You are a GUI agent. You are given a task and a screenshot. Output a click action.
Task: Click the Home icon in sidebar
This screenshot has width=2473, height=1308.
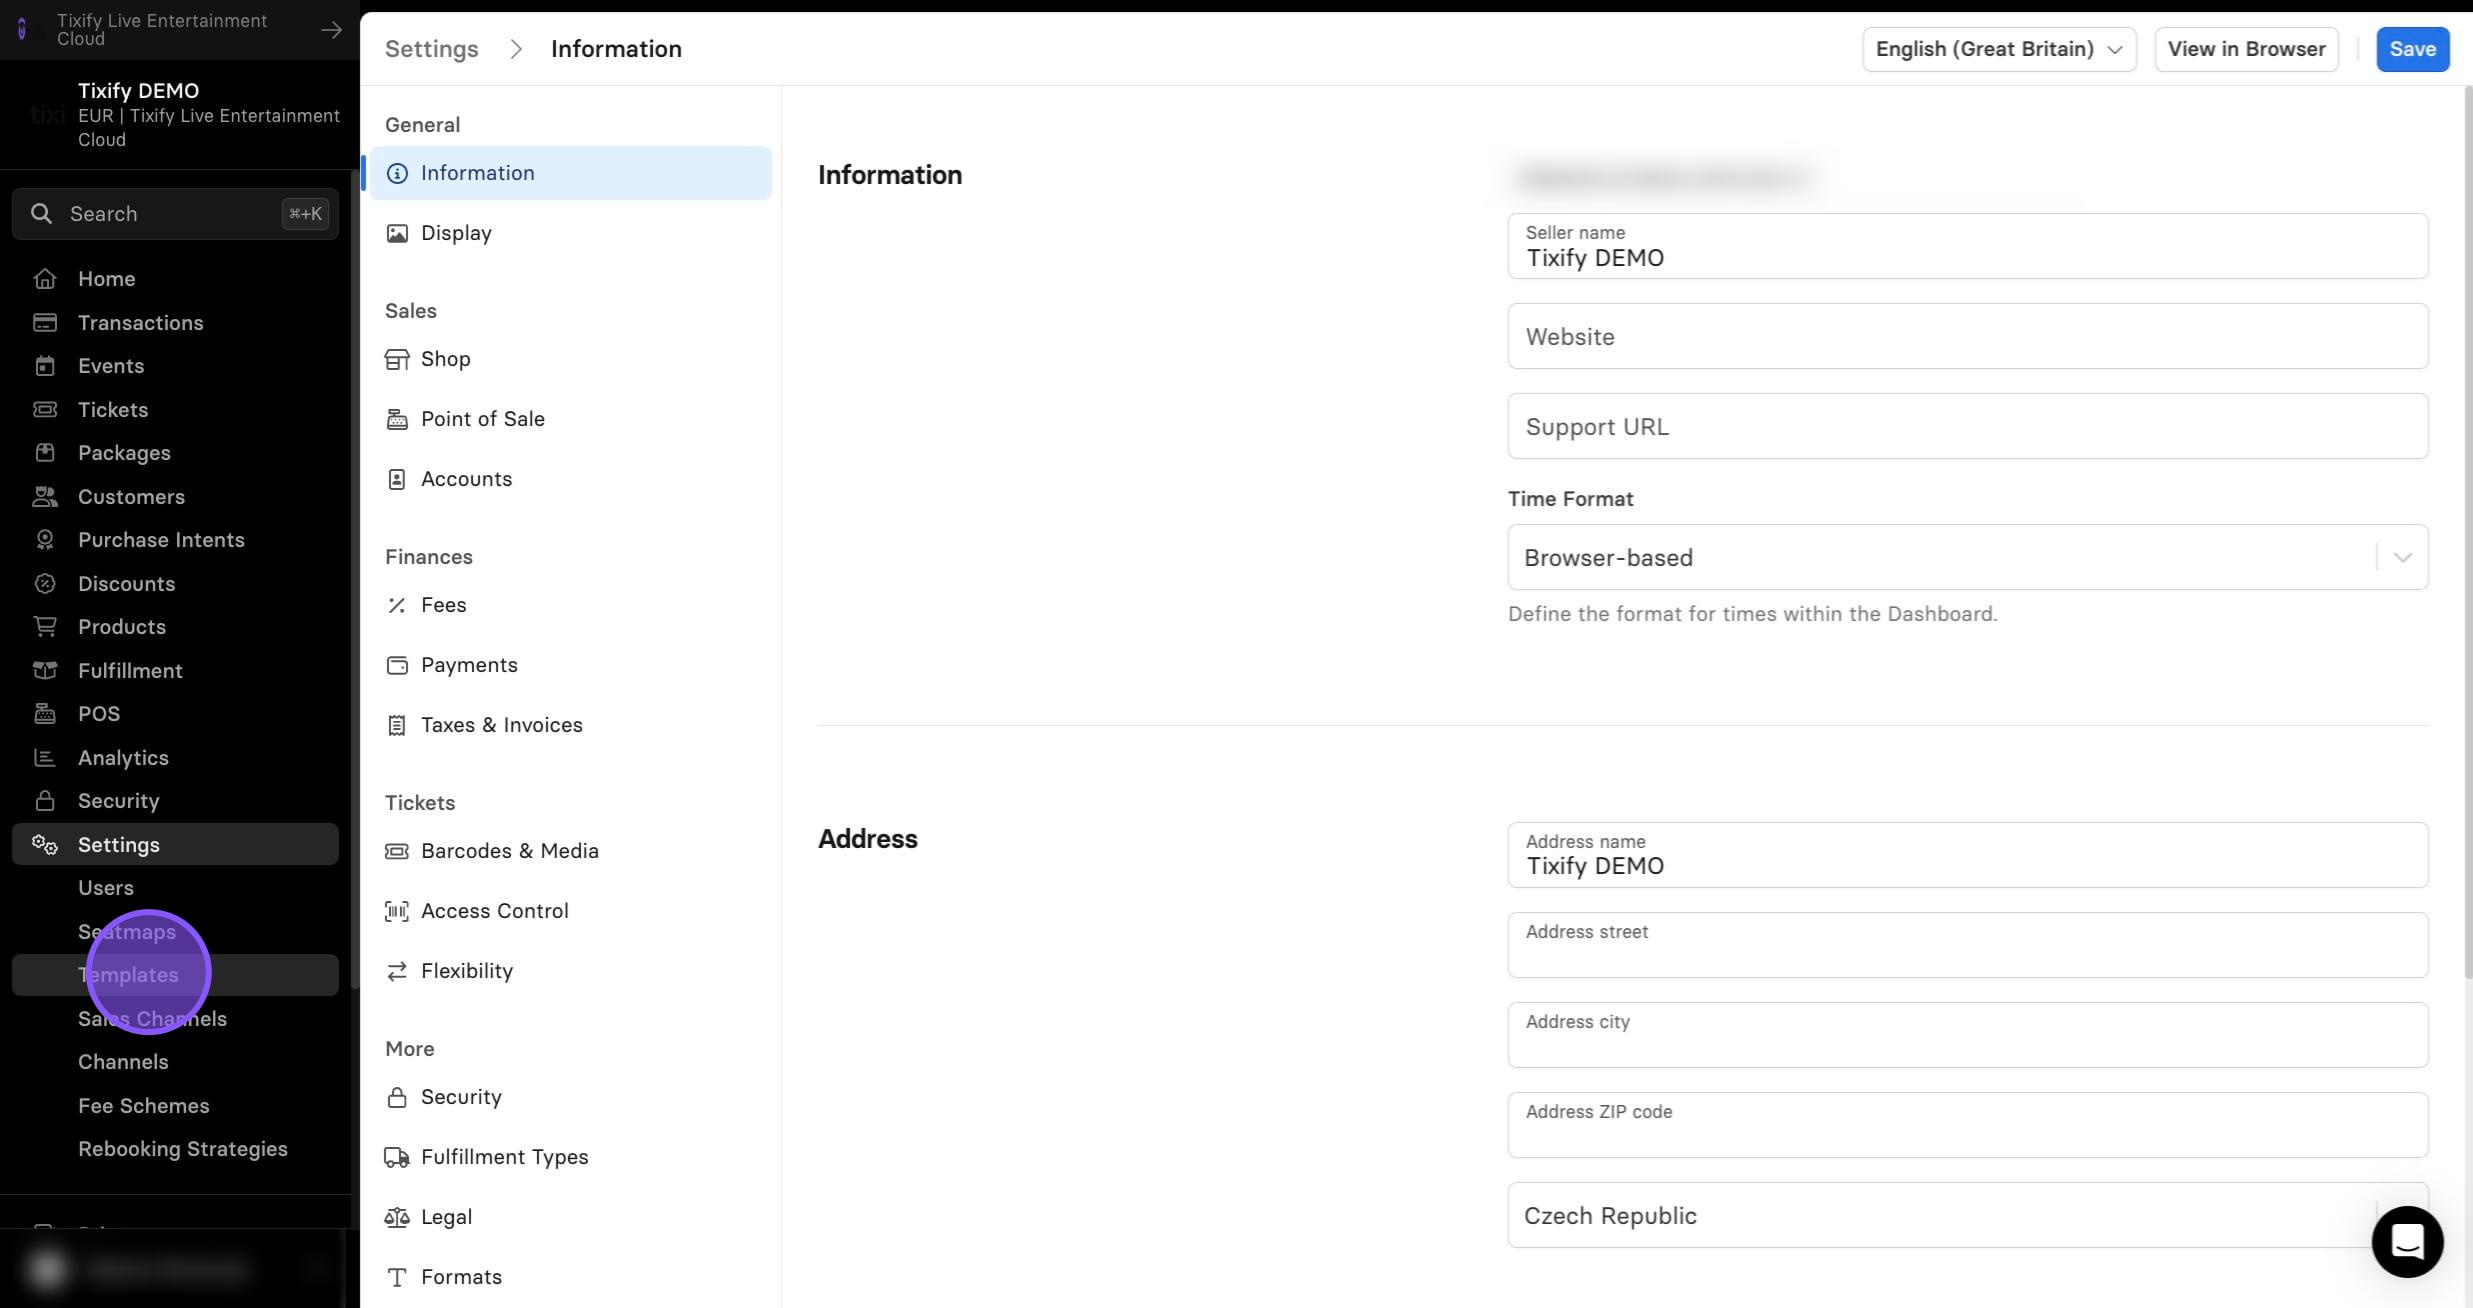pyautogui.click(x=44, y=279)
